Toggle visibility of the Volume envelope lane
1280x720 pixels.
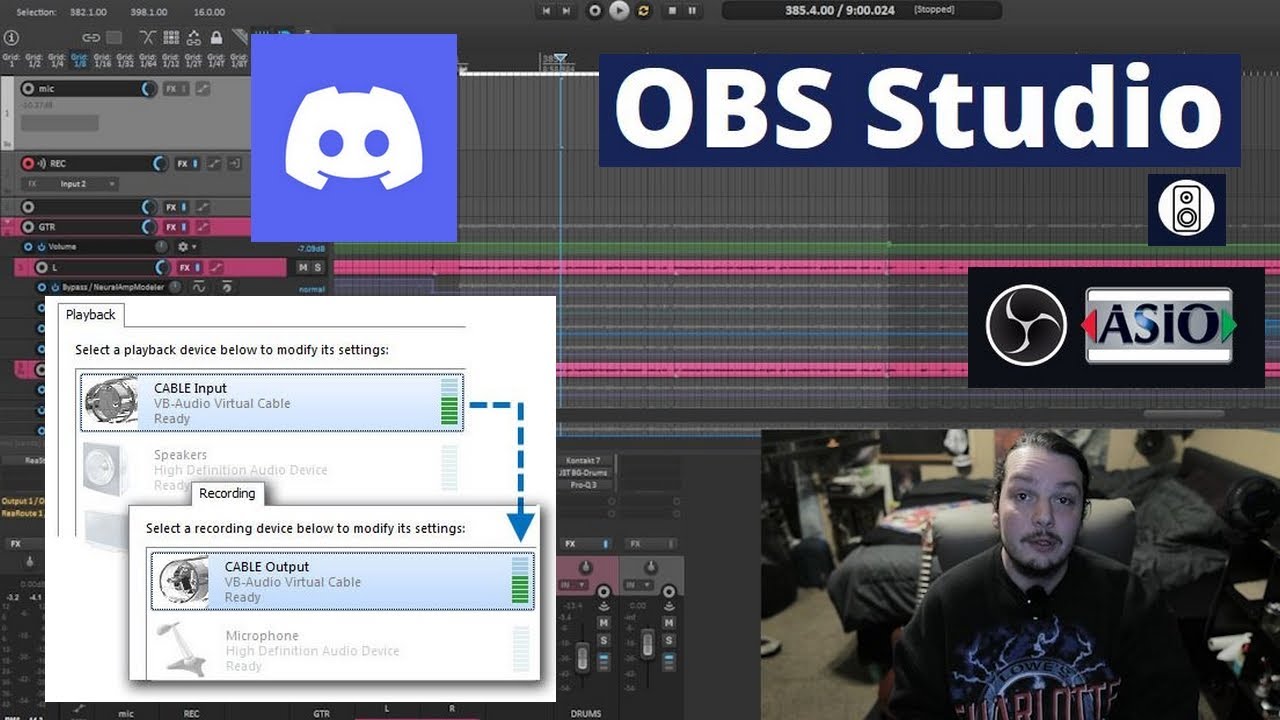coord(28,246)
